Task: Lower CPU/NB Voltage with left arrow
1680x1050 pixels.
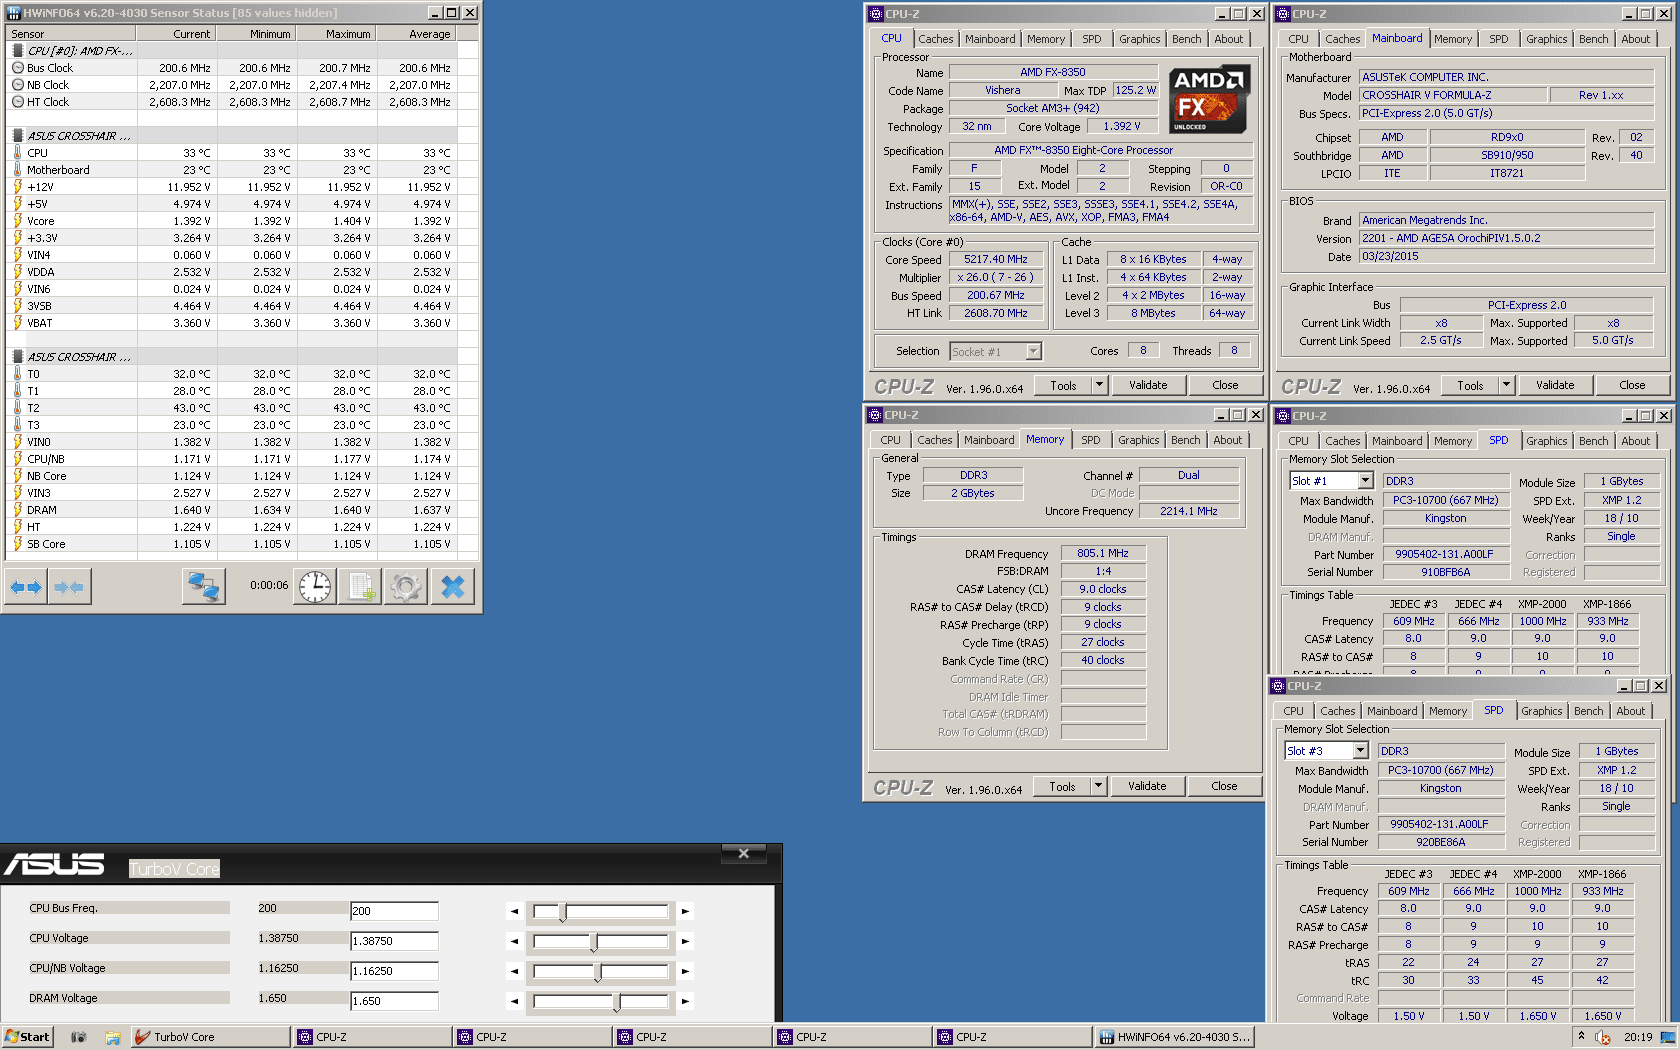Action: click(x=514, y=971)
